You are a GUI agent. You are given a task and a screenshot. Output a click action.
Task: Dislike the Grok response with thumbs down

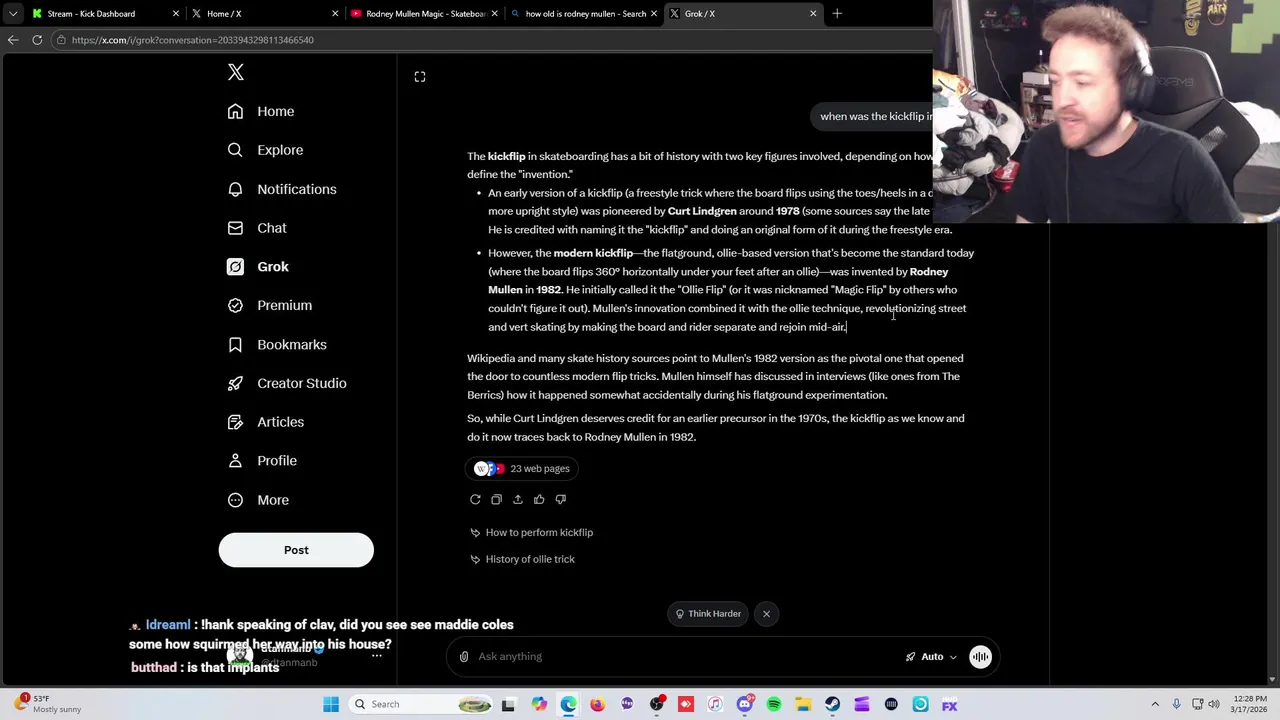[x=561, y=499]
